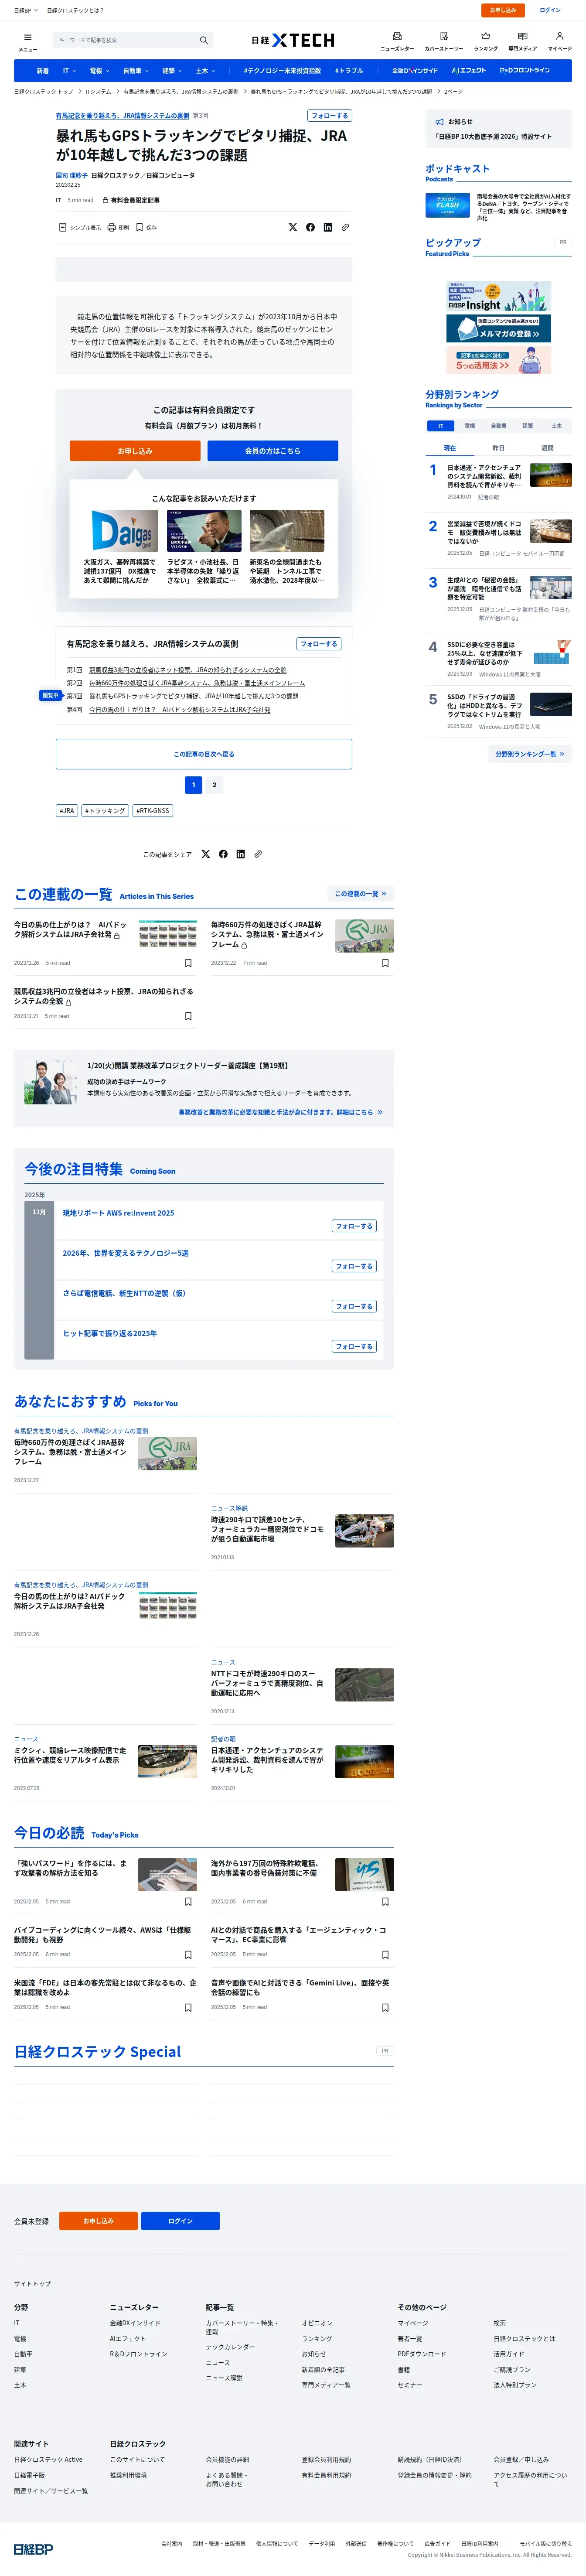Open 第1回 競馬収益3兆円の立役者 link
The image size is (586, 2576).
(x=187, y=670)
